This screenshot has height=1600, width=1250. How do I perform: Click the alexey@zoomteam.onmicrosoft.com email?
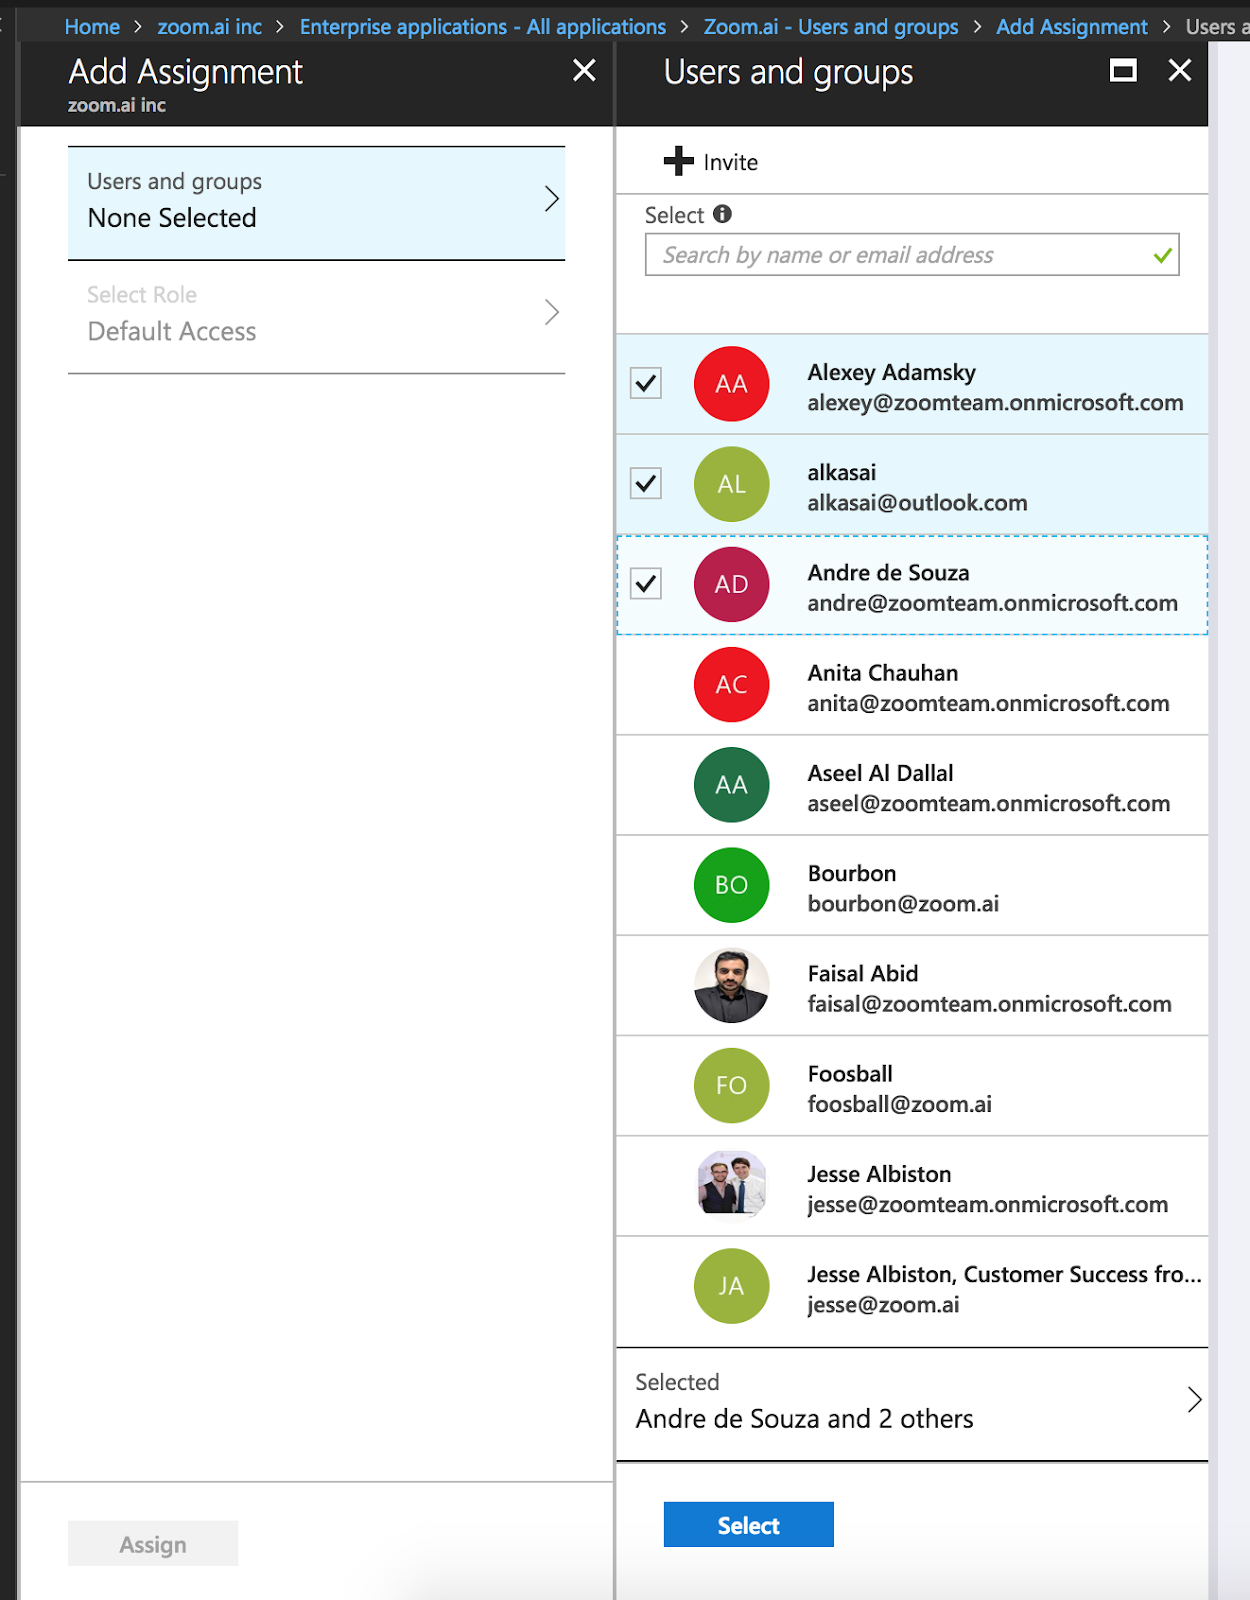point(996,403)
